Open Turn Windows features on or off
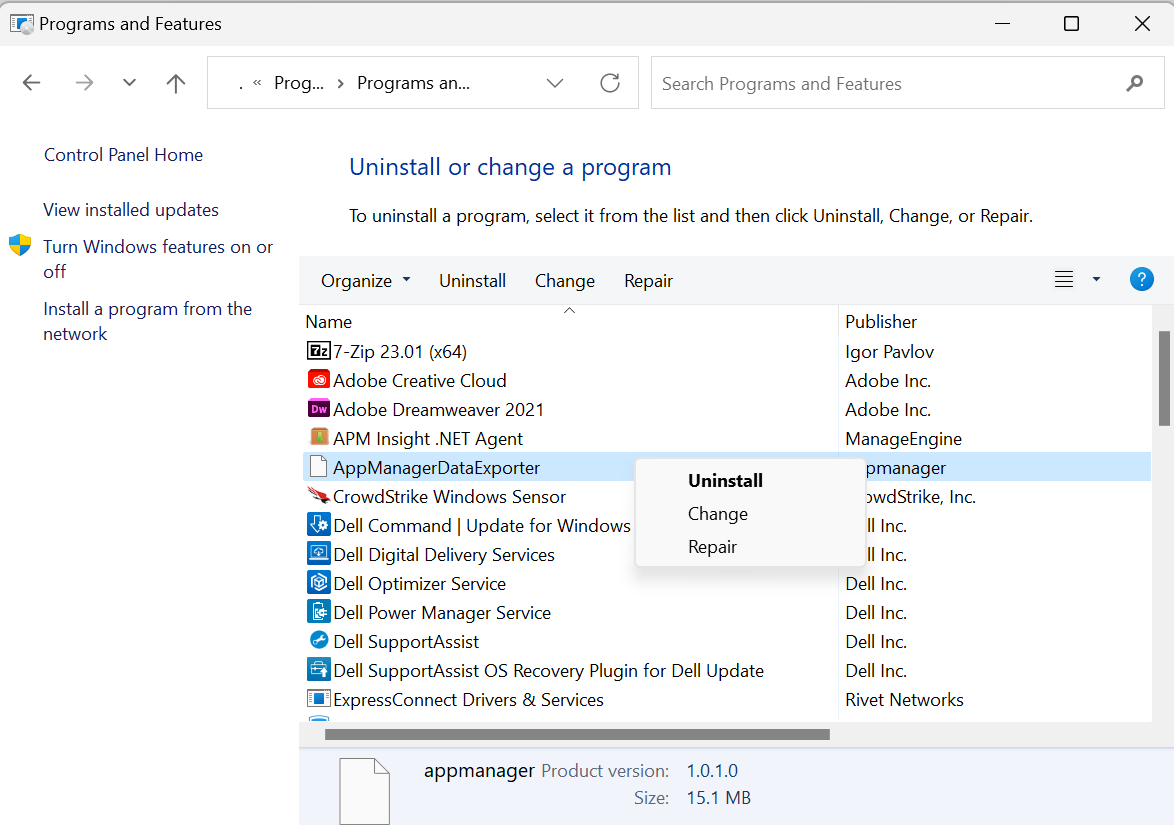1174x825 pixels. click(158, 259)
